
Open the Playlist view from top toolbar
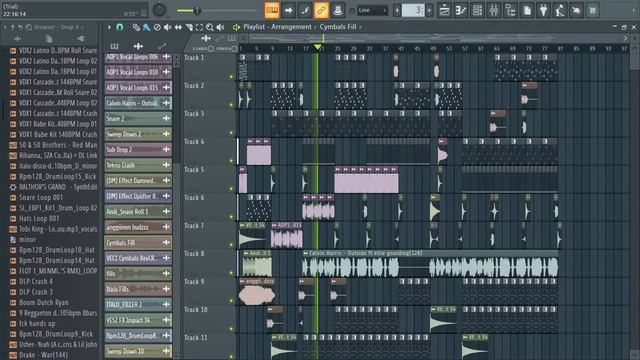pos(444,11)
